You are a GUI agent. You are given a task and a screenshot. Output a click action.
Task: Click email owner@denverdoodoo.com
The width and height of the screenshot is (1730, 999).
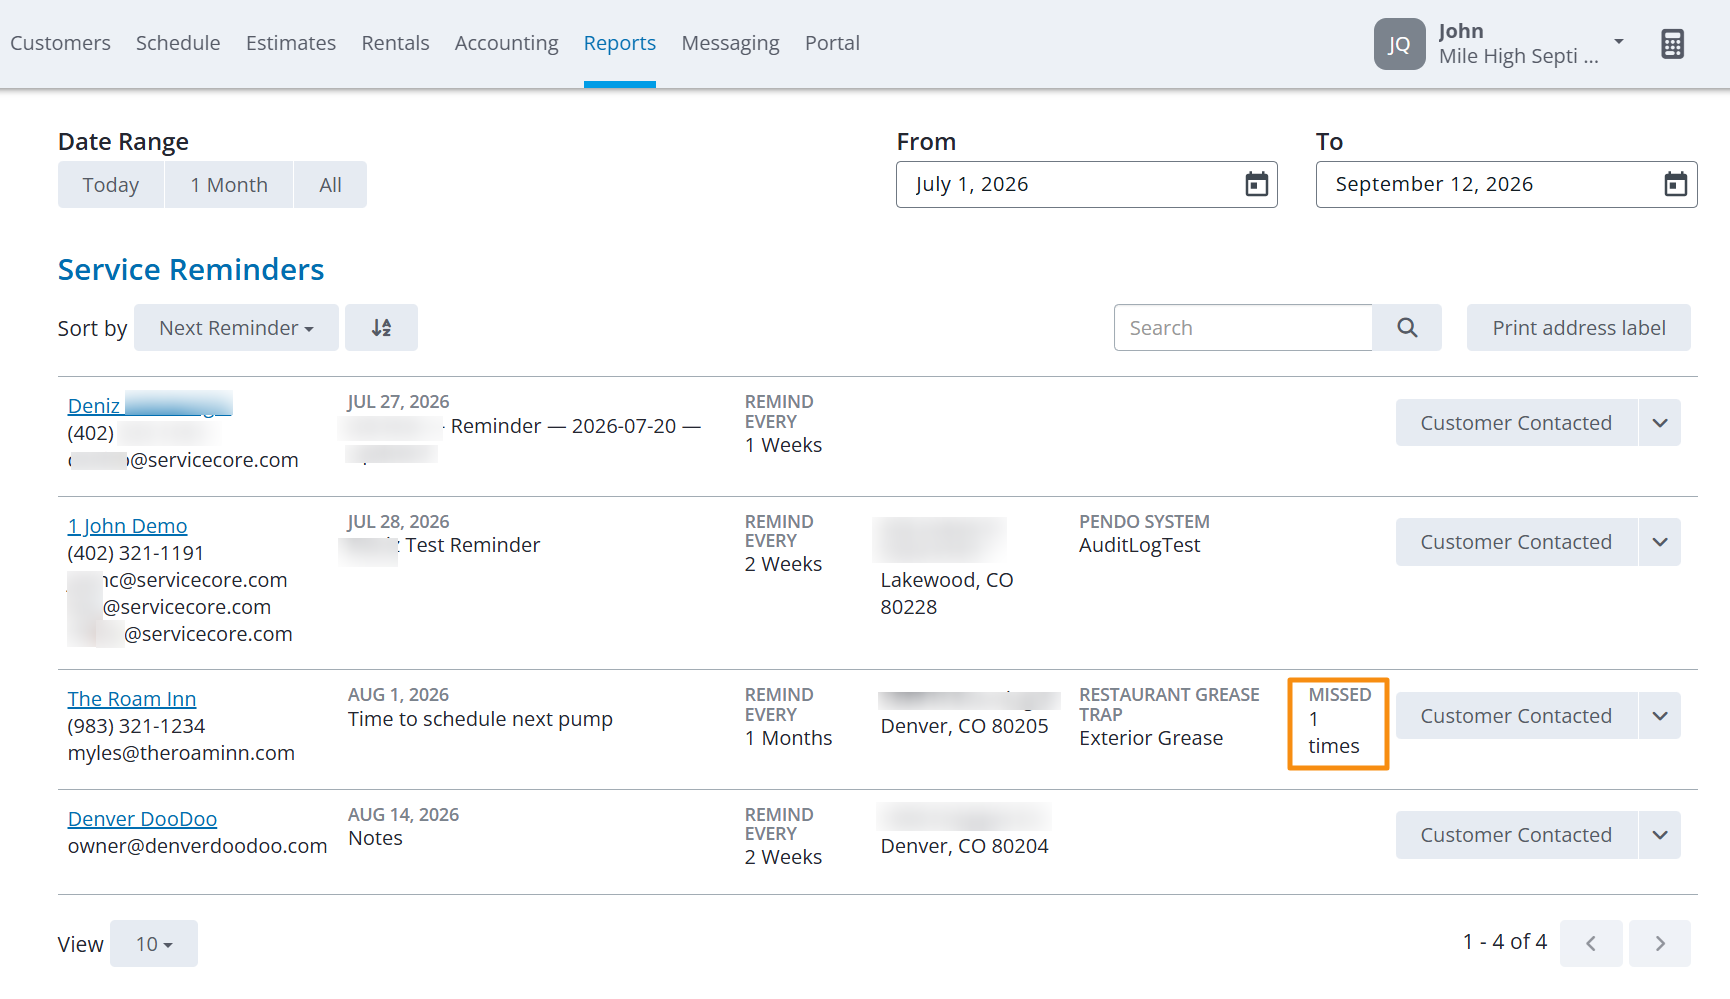(x=197, y=846)
